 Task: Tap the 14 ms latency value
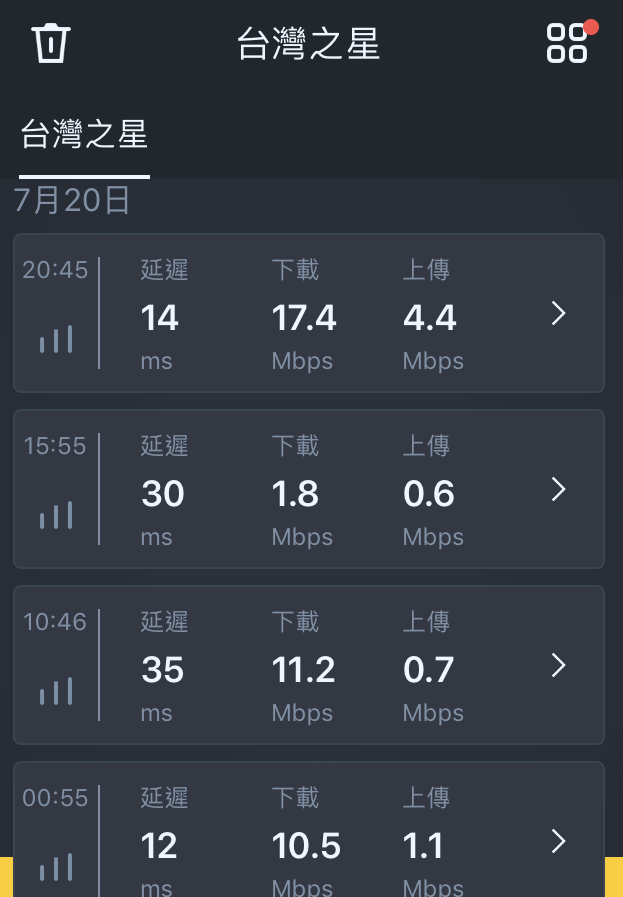tap(160, 318)
